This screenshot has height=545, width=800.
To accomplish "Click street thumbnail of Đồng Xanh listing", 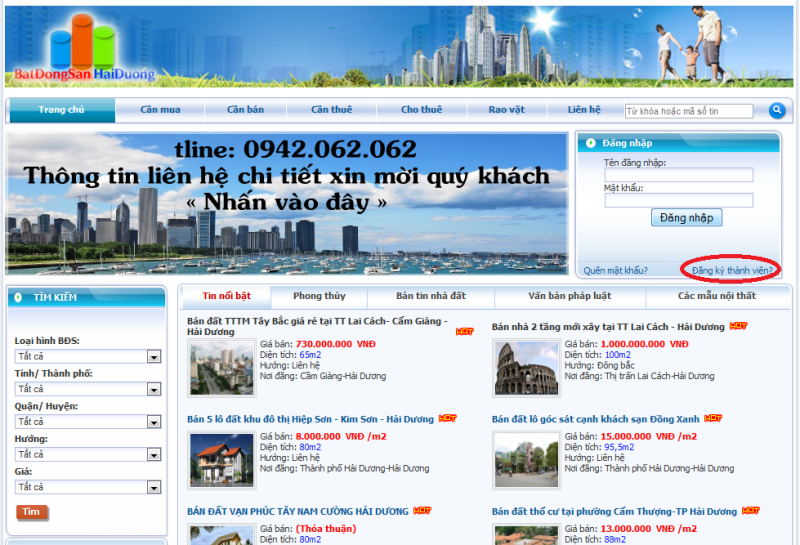I will pyautogui.click(x=527, y=461).
